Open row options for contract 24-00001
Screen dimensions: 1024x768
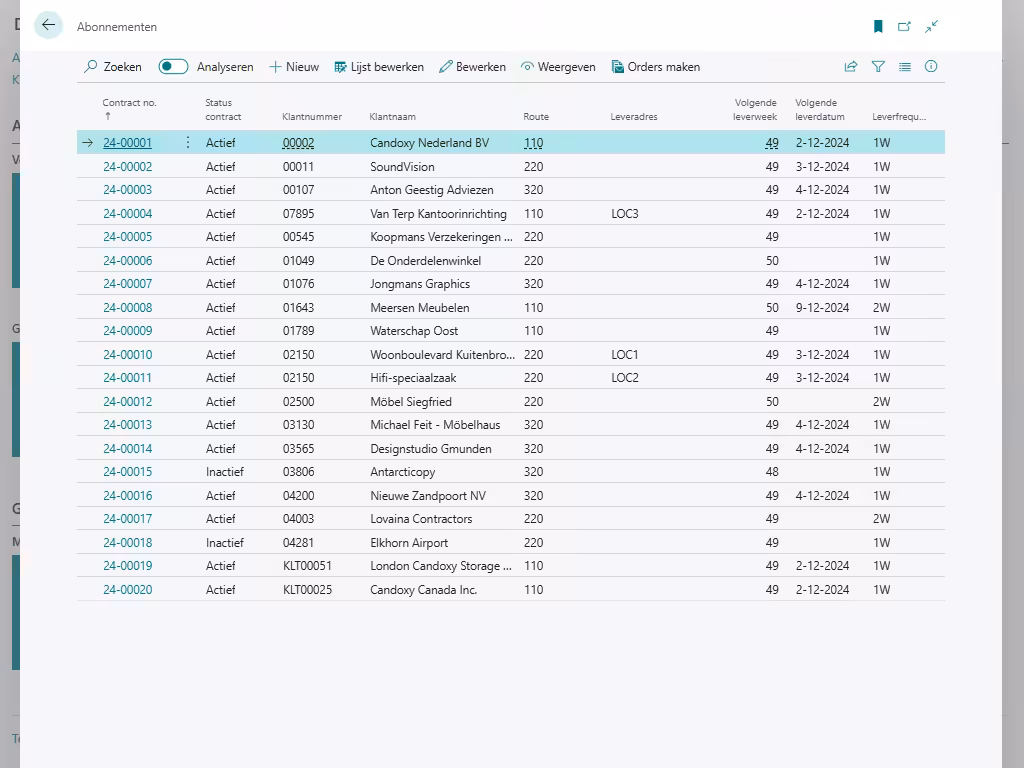coord(188,143)
